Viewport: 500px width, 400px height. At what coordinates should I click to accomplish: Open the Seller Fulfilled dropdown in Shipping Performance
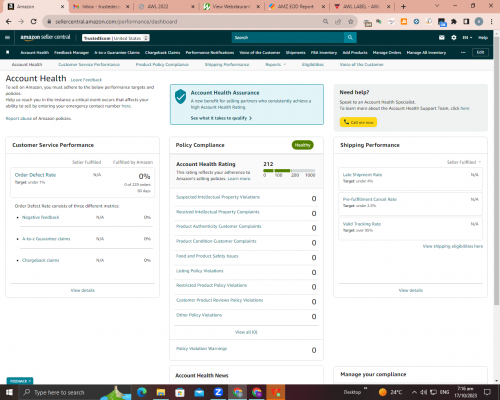click(x=464, y=162)
